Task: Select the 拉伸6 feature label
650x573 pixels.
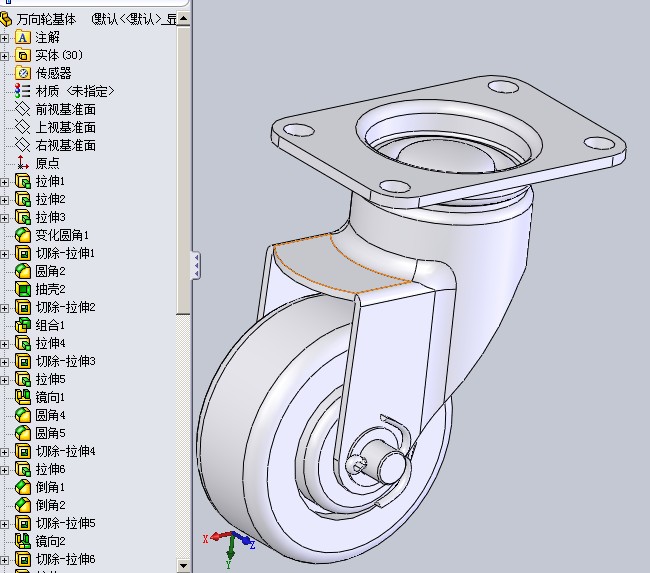Action: 50,469
